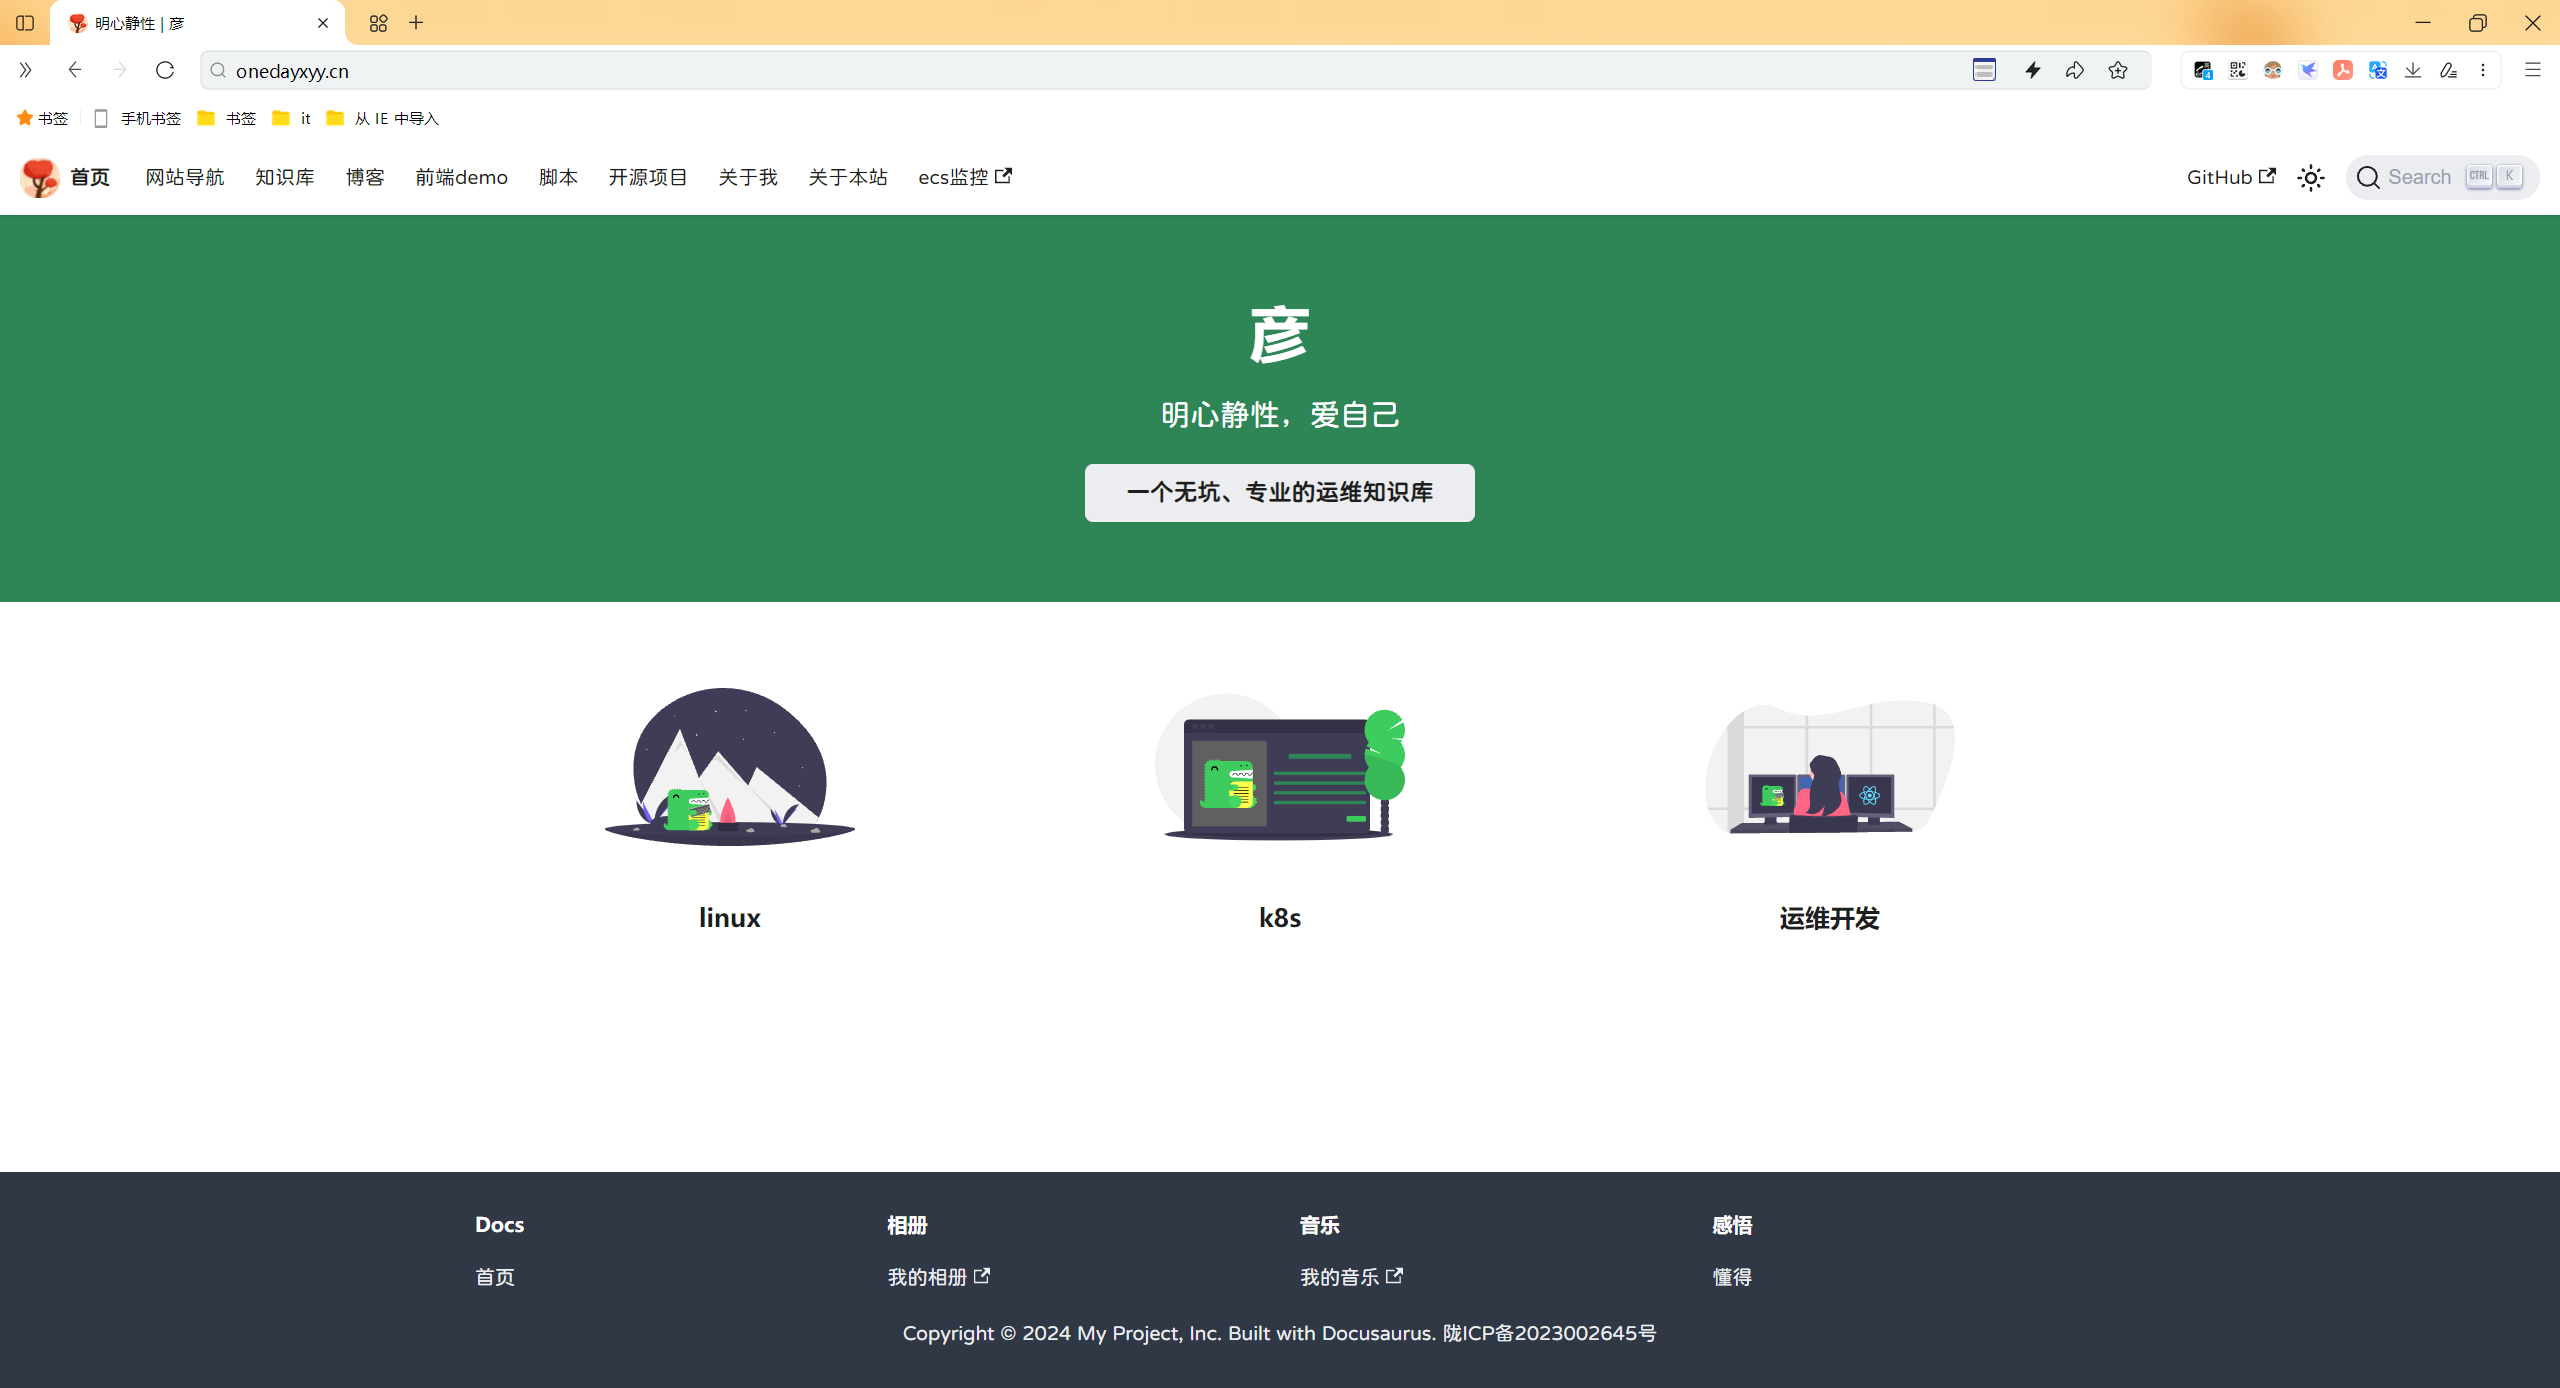Click the 一个无坑、专业的运维知识库 button
Screen dimensions: 2560x1388
(x=1279, y=492)
